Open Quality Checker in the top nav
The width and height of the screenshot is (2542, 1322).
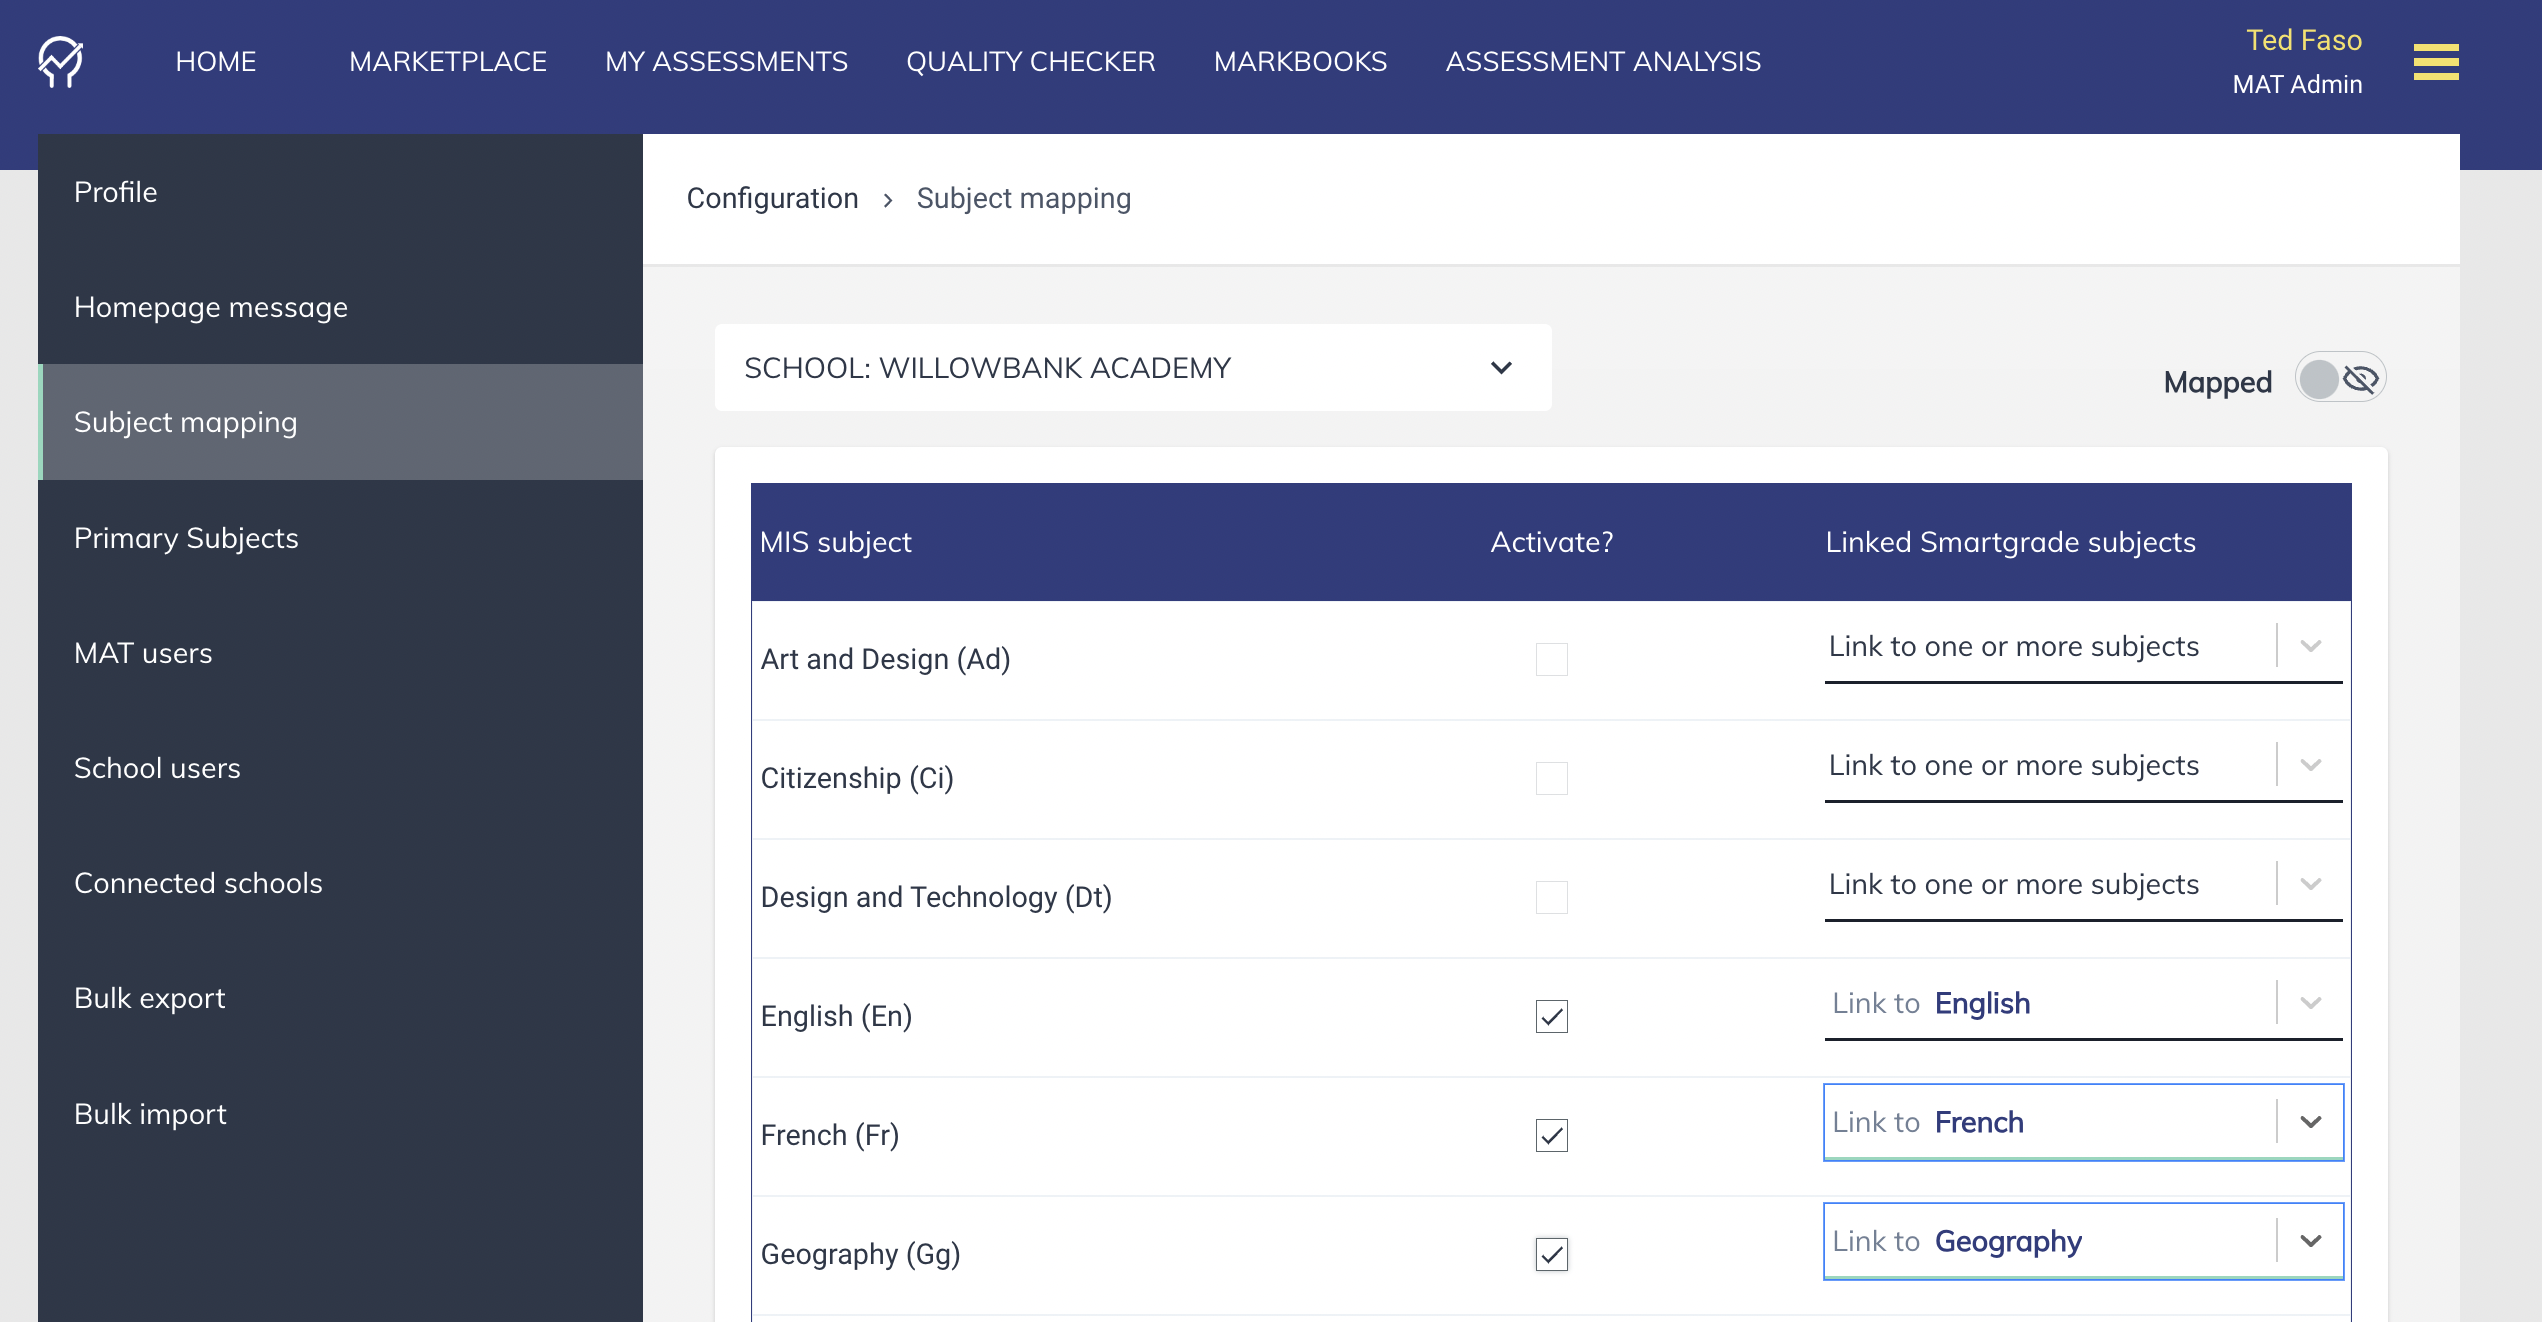(x=1030, y=62)
